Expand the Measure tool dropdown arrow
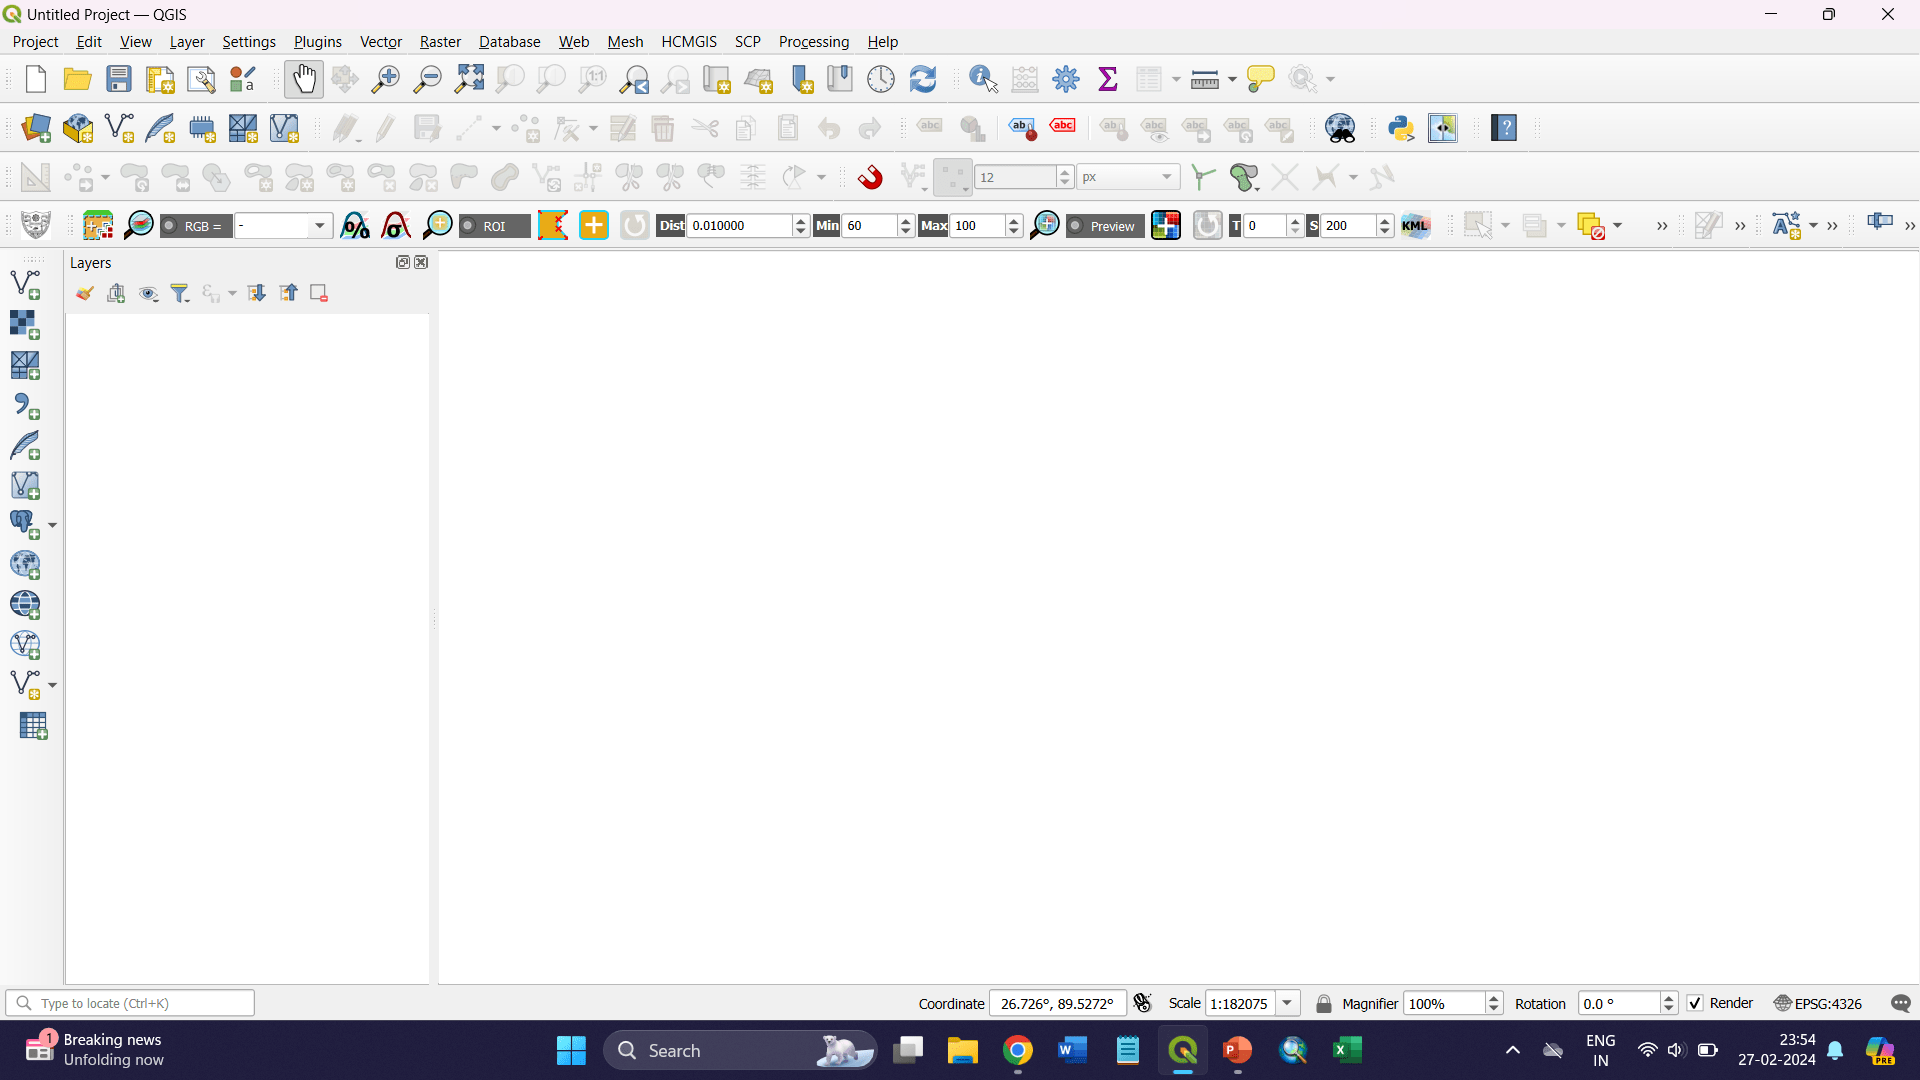 [1232, 79]
